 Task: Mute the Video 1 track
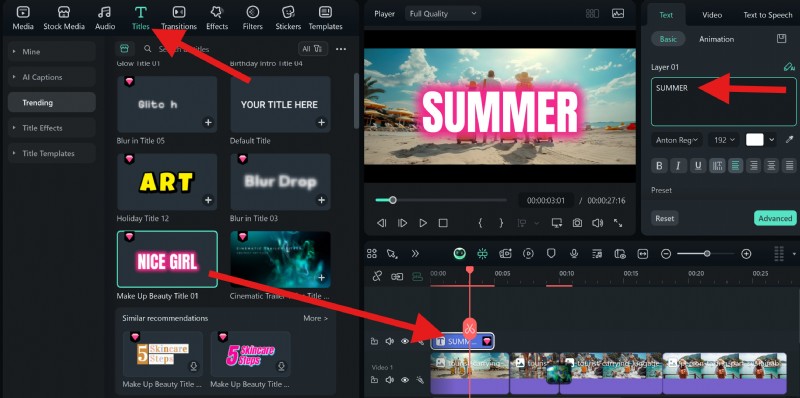(390, 380)
